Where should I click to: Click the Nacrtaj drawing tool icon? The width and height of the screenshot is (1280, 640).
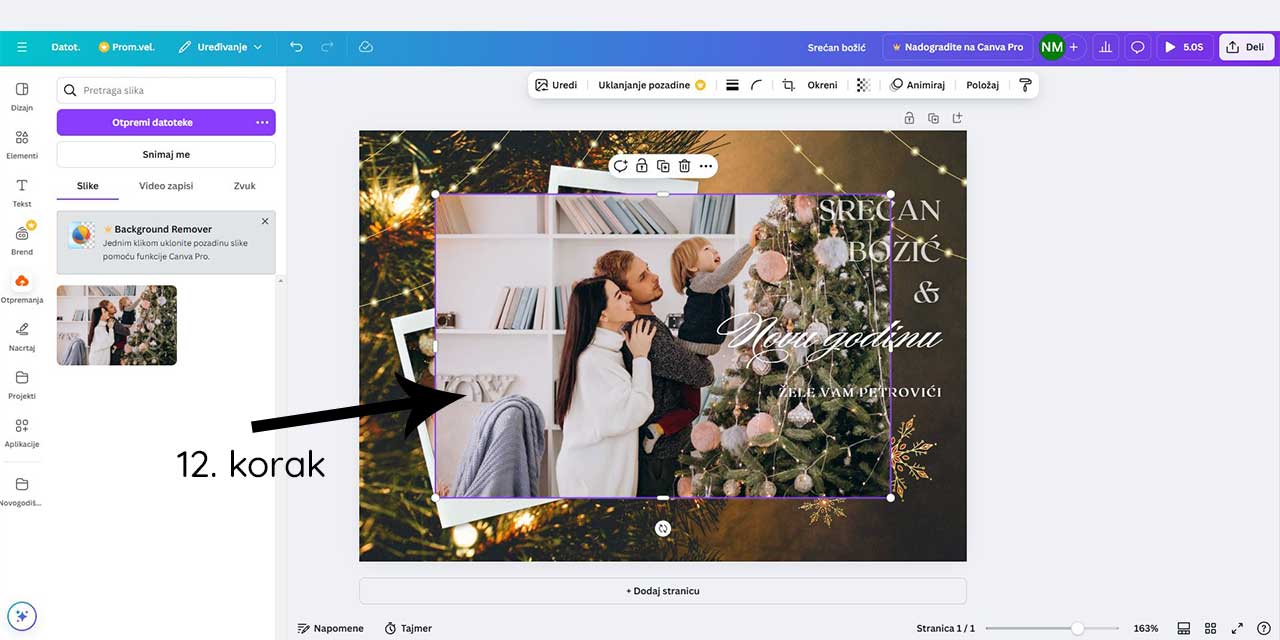tap(21, 336)
